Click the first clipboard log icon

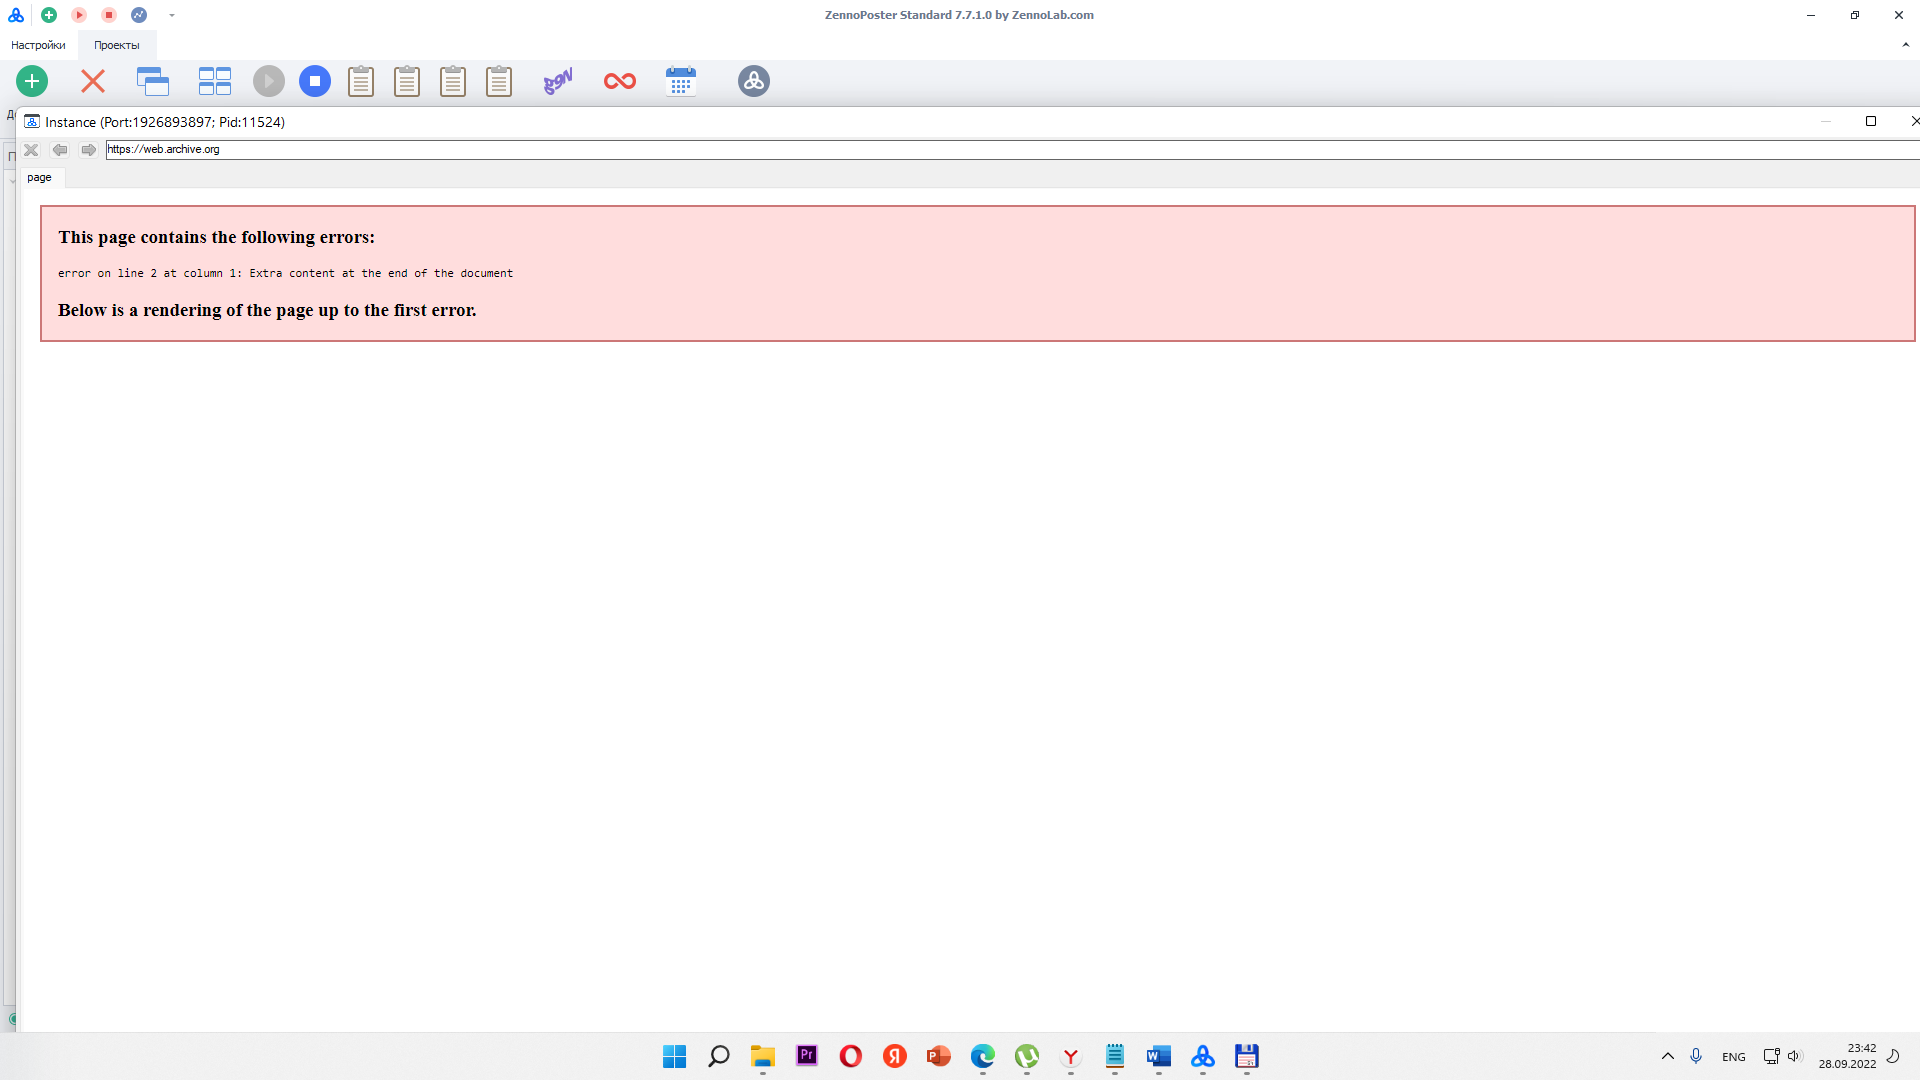click(361, 81)
